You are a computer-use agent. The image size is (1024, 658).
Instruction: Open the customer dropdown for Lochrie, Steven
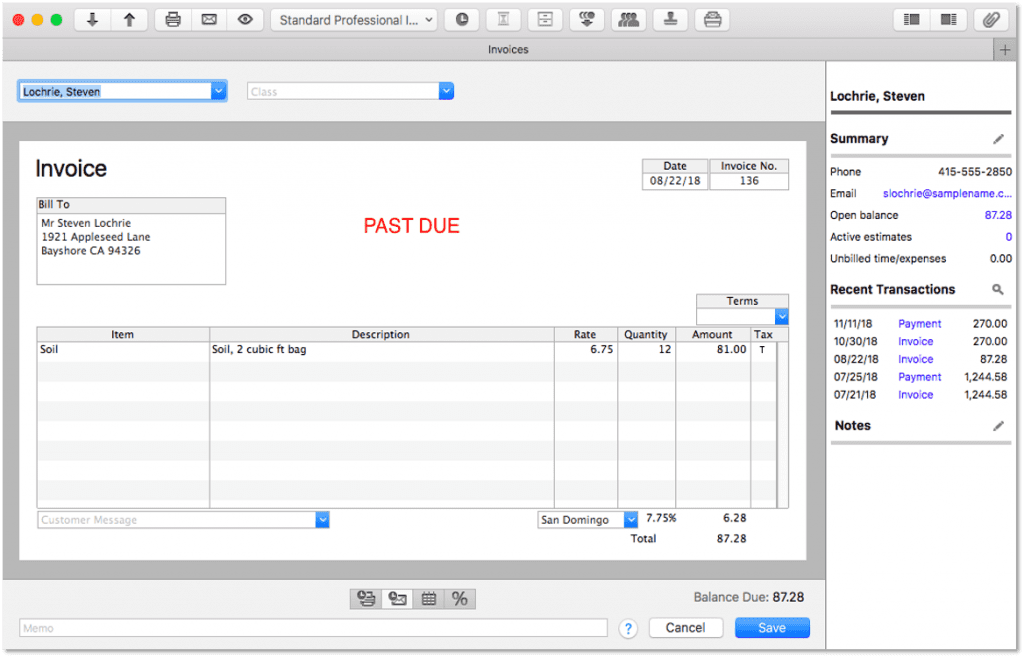click(219, 91)
